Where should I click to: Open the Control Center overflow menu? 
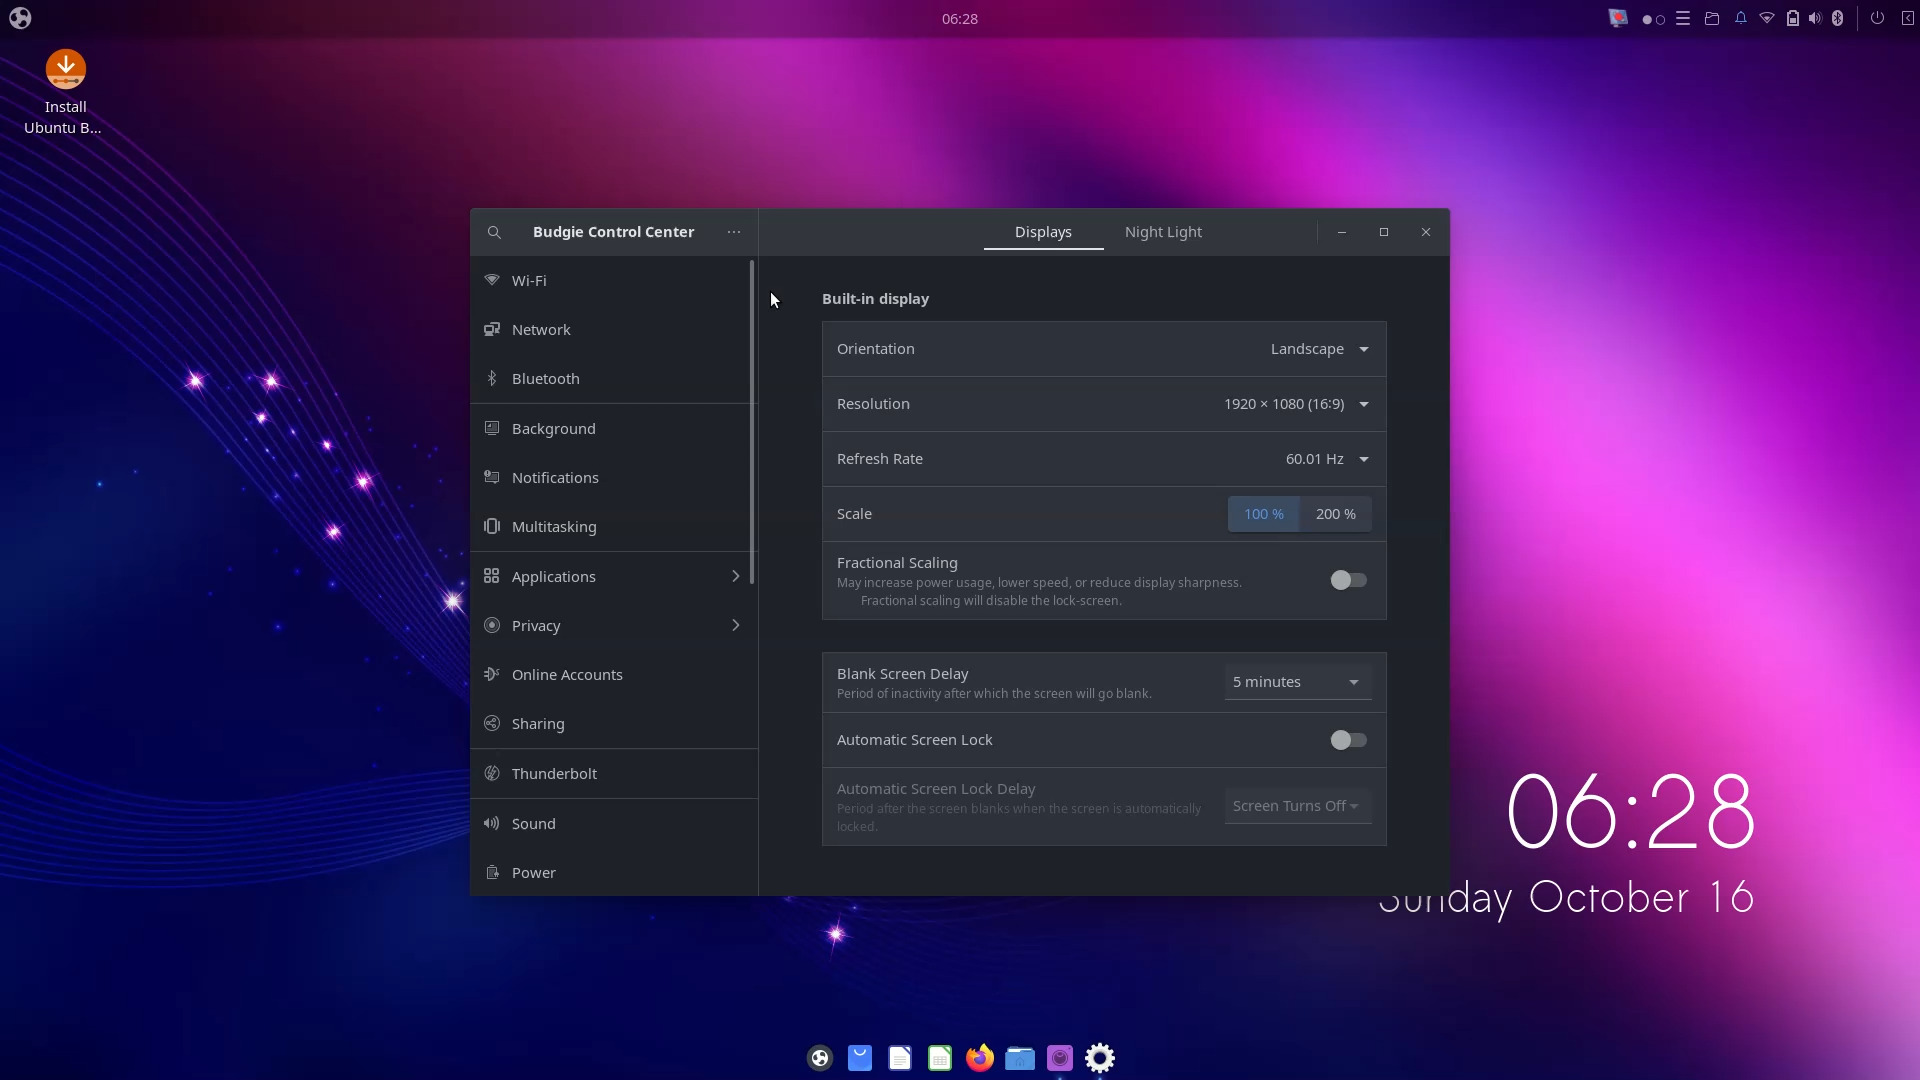coord(733,232)
